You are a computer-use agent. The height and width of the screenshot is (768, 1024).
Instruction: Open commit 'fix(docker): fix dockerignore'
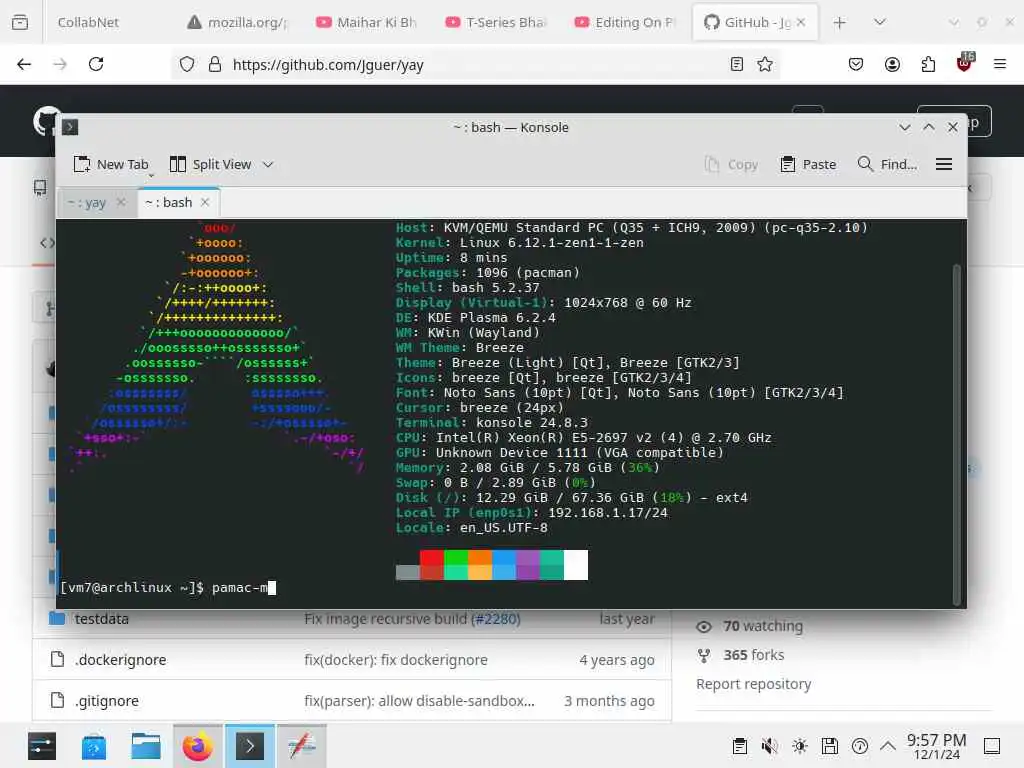[396, 660]
